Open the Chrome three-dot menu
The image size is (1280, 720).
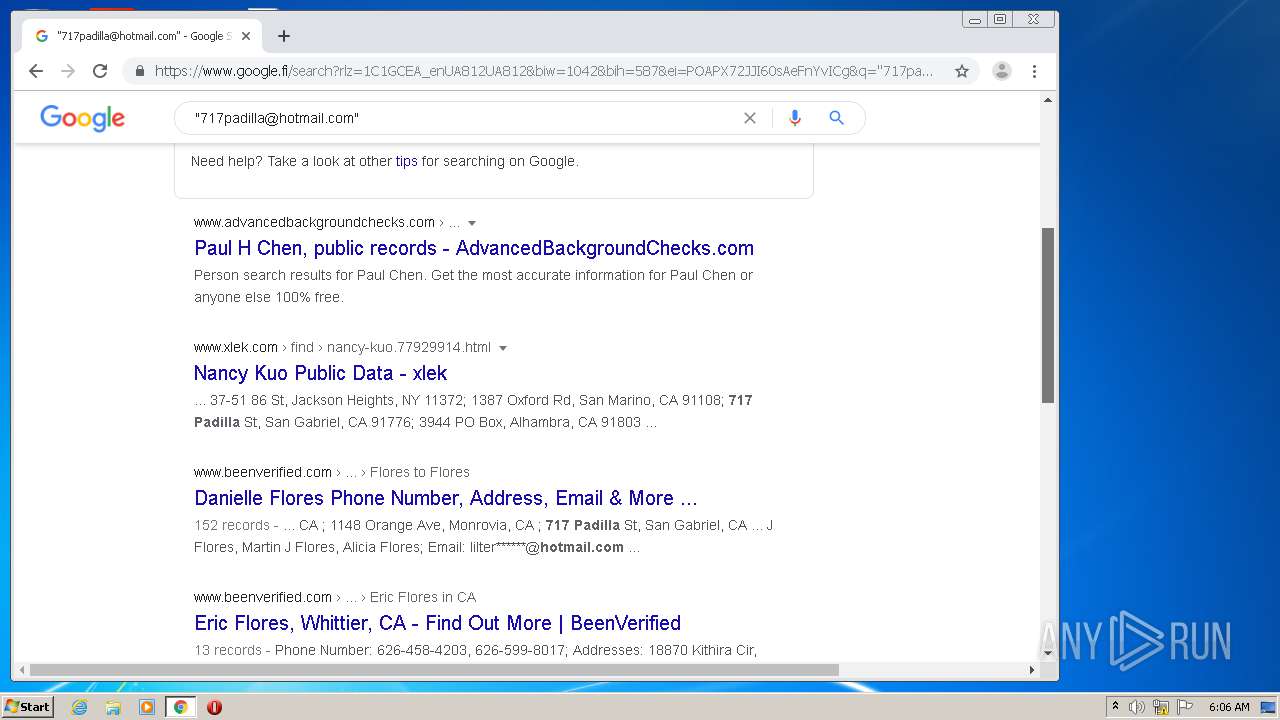1034,71
